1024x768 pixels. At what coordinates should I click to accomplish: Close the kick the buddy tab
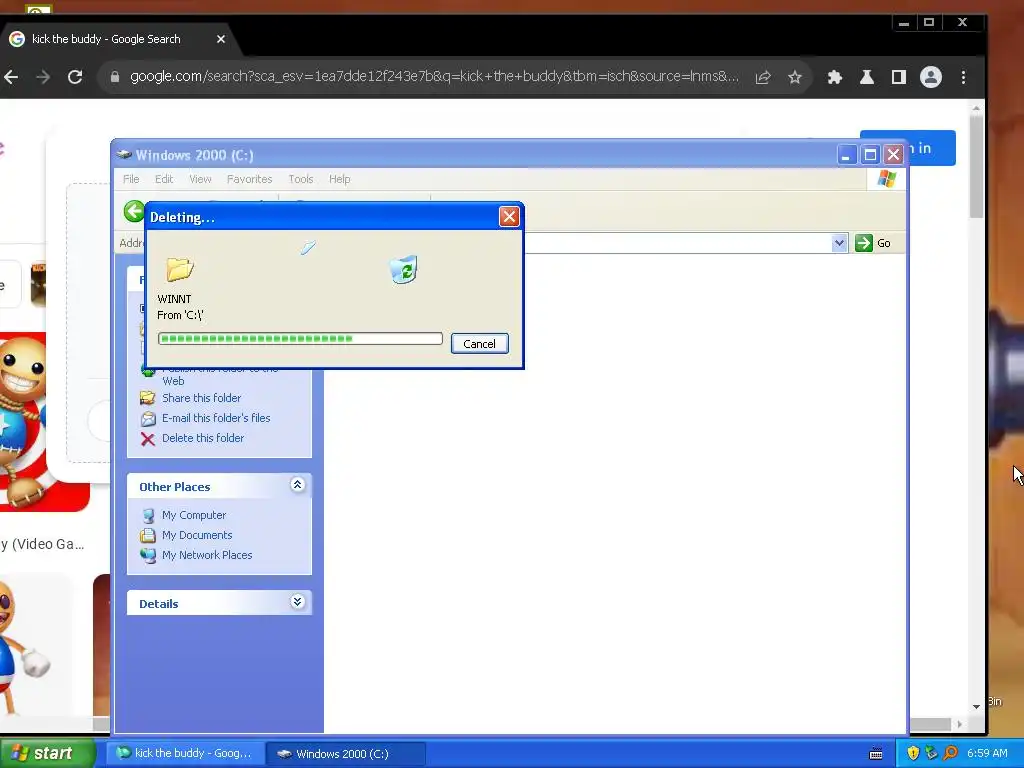click(221, 39)
